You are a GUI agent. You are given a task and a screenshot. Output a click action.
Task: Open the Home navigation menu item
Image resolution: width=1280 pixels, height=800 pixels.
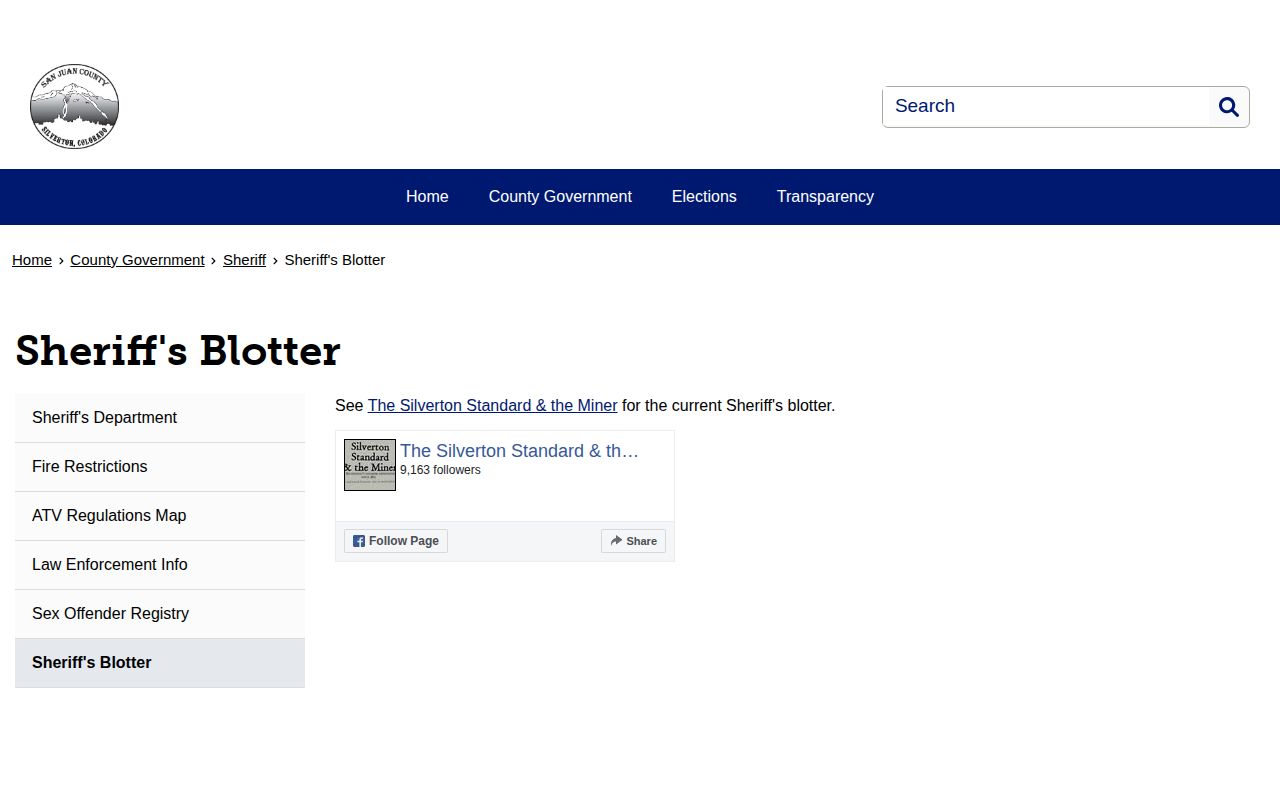coord(427,197)
